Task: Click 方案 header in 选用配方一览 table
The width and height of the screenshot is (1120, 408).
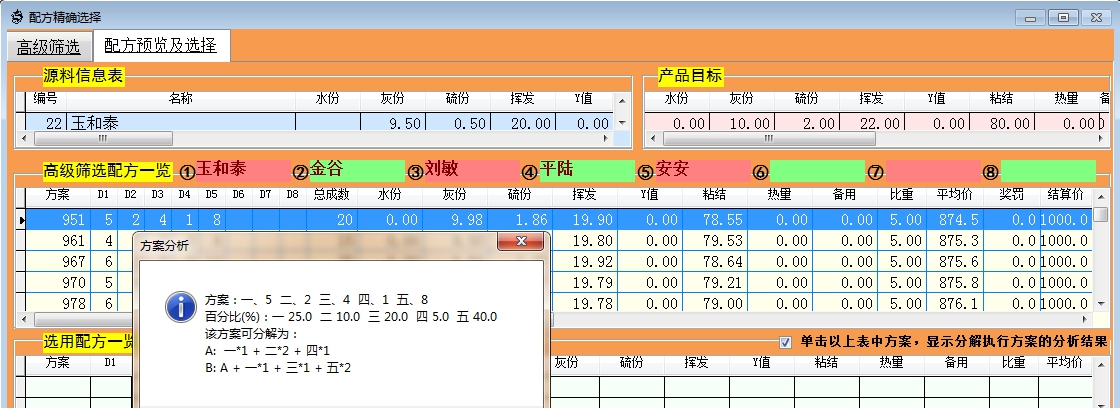Action: (59, 362)
